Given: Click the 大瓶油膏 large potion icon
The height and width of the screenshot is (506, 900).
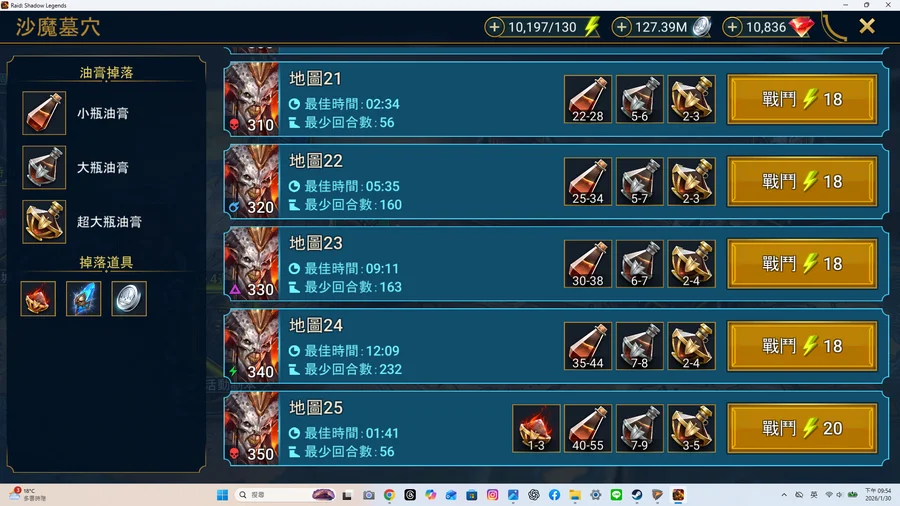Looking at the screenshot, I should tap(44, 168).
